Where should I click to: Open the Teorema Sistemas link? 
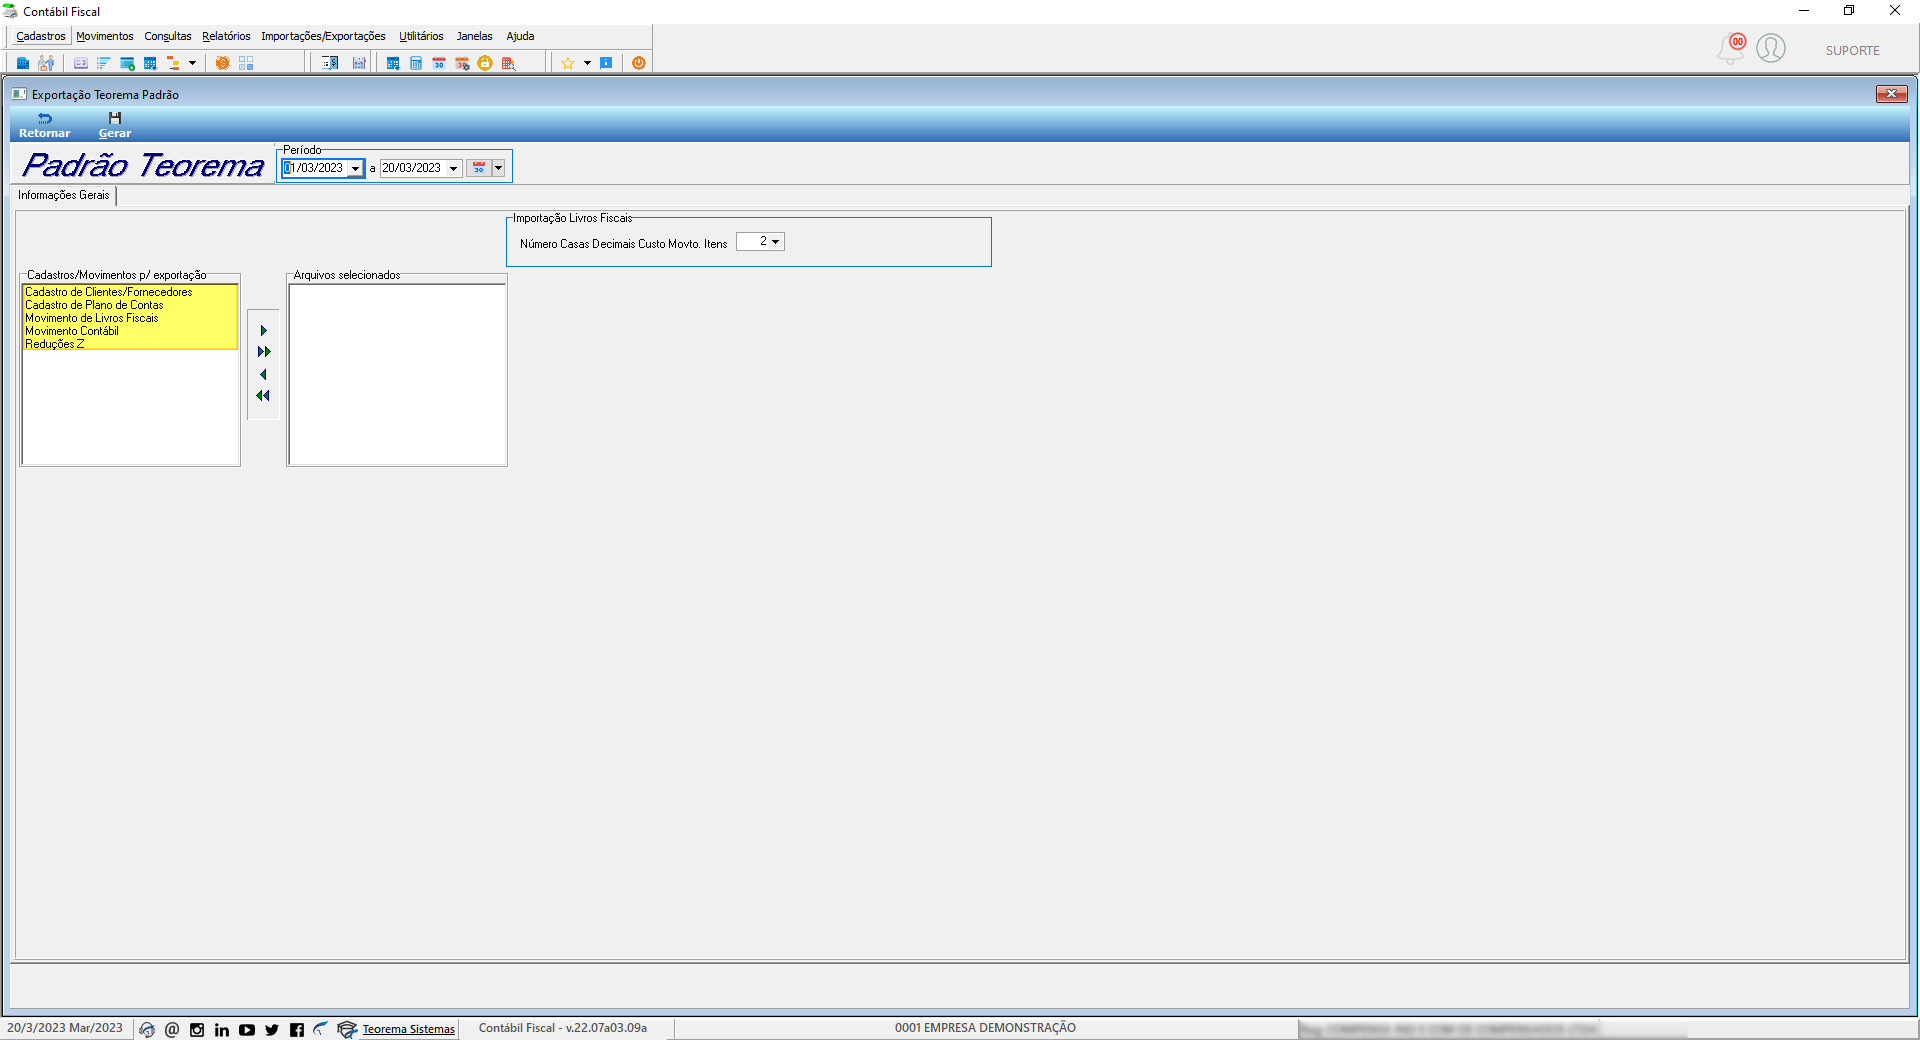[408, 1029]
